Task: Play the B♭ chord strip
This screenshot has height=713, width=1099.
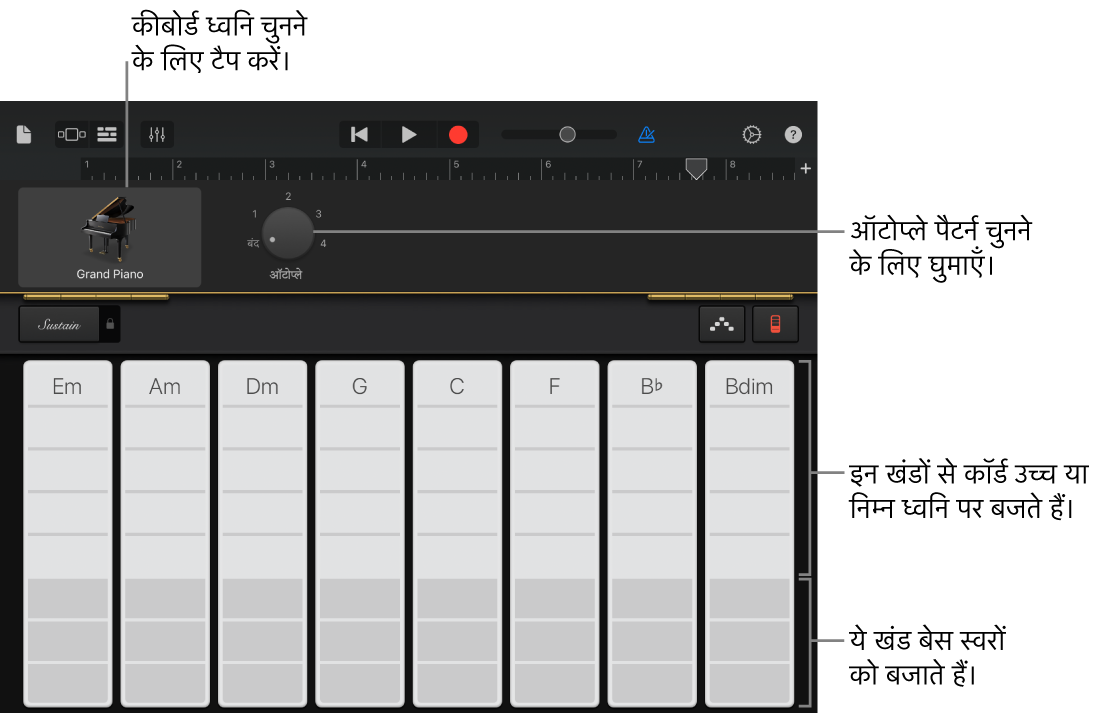Action: coord(652,533)
